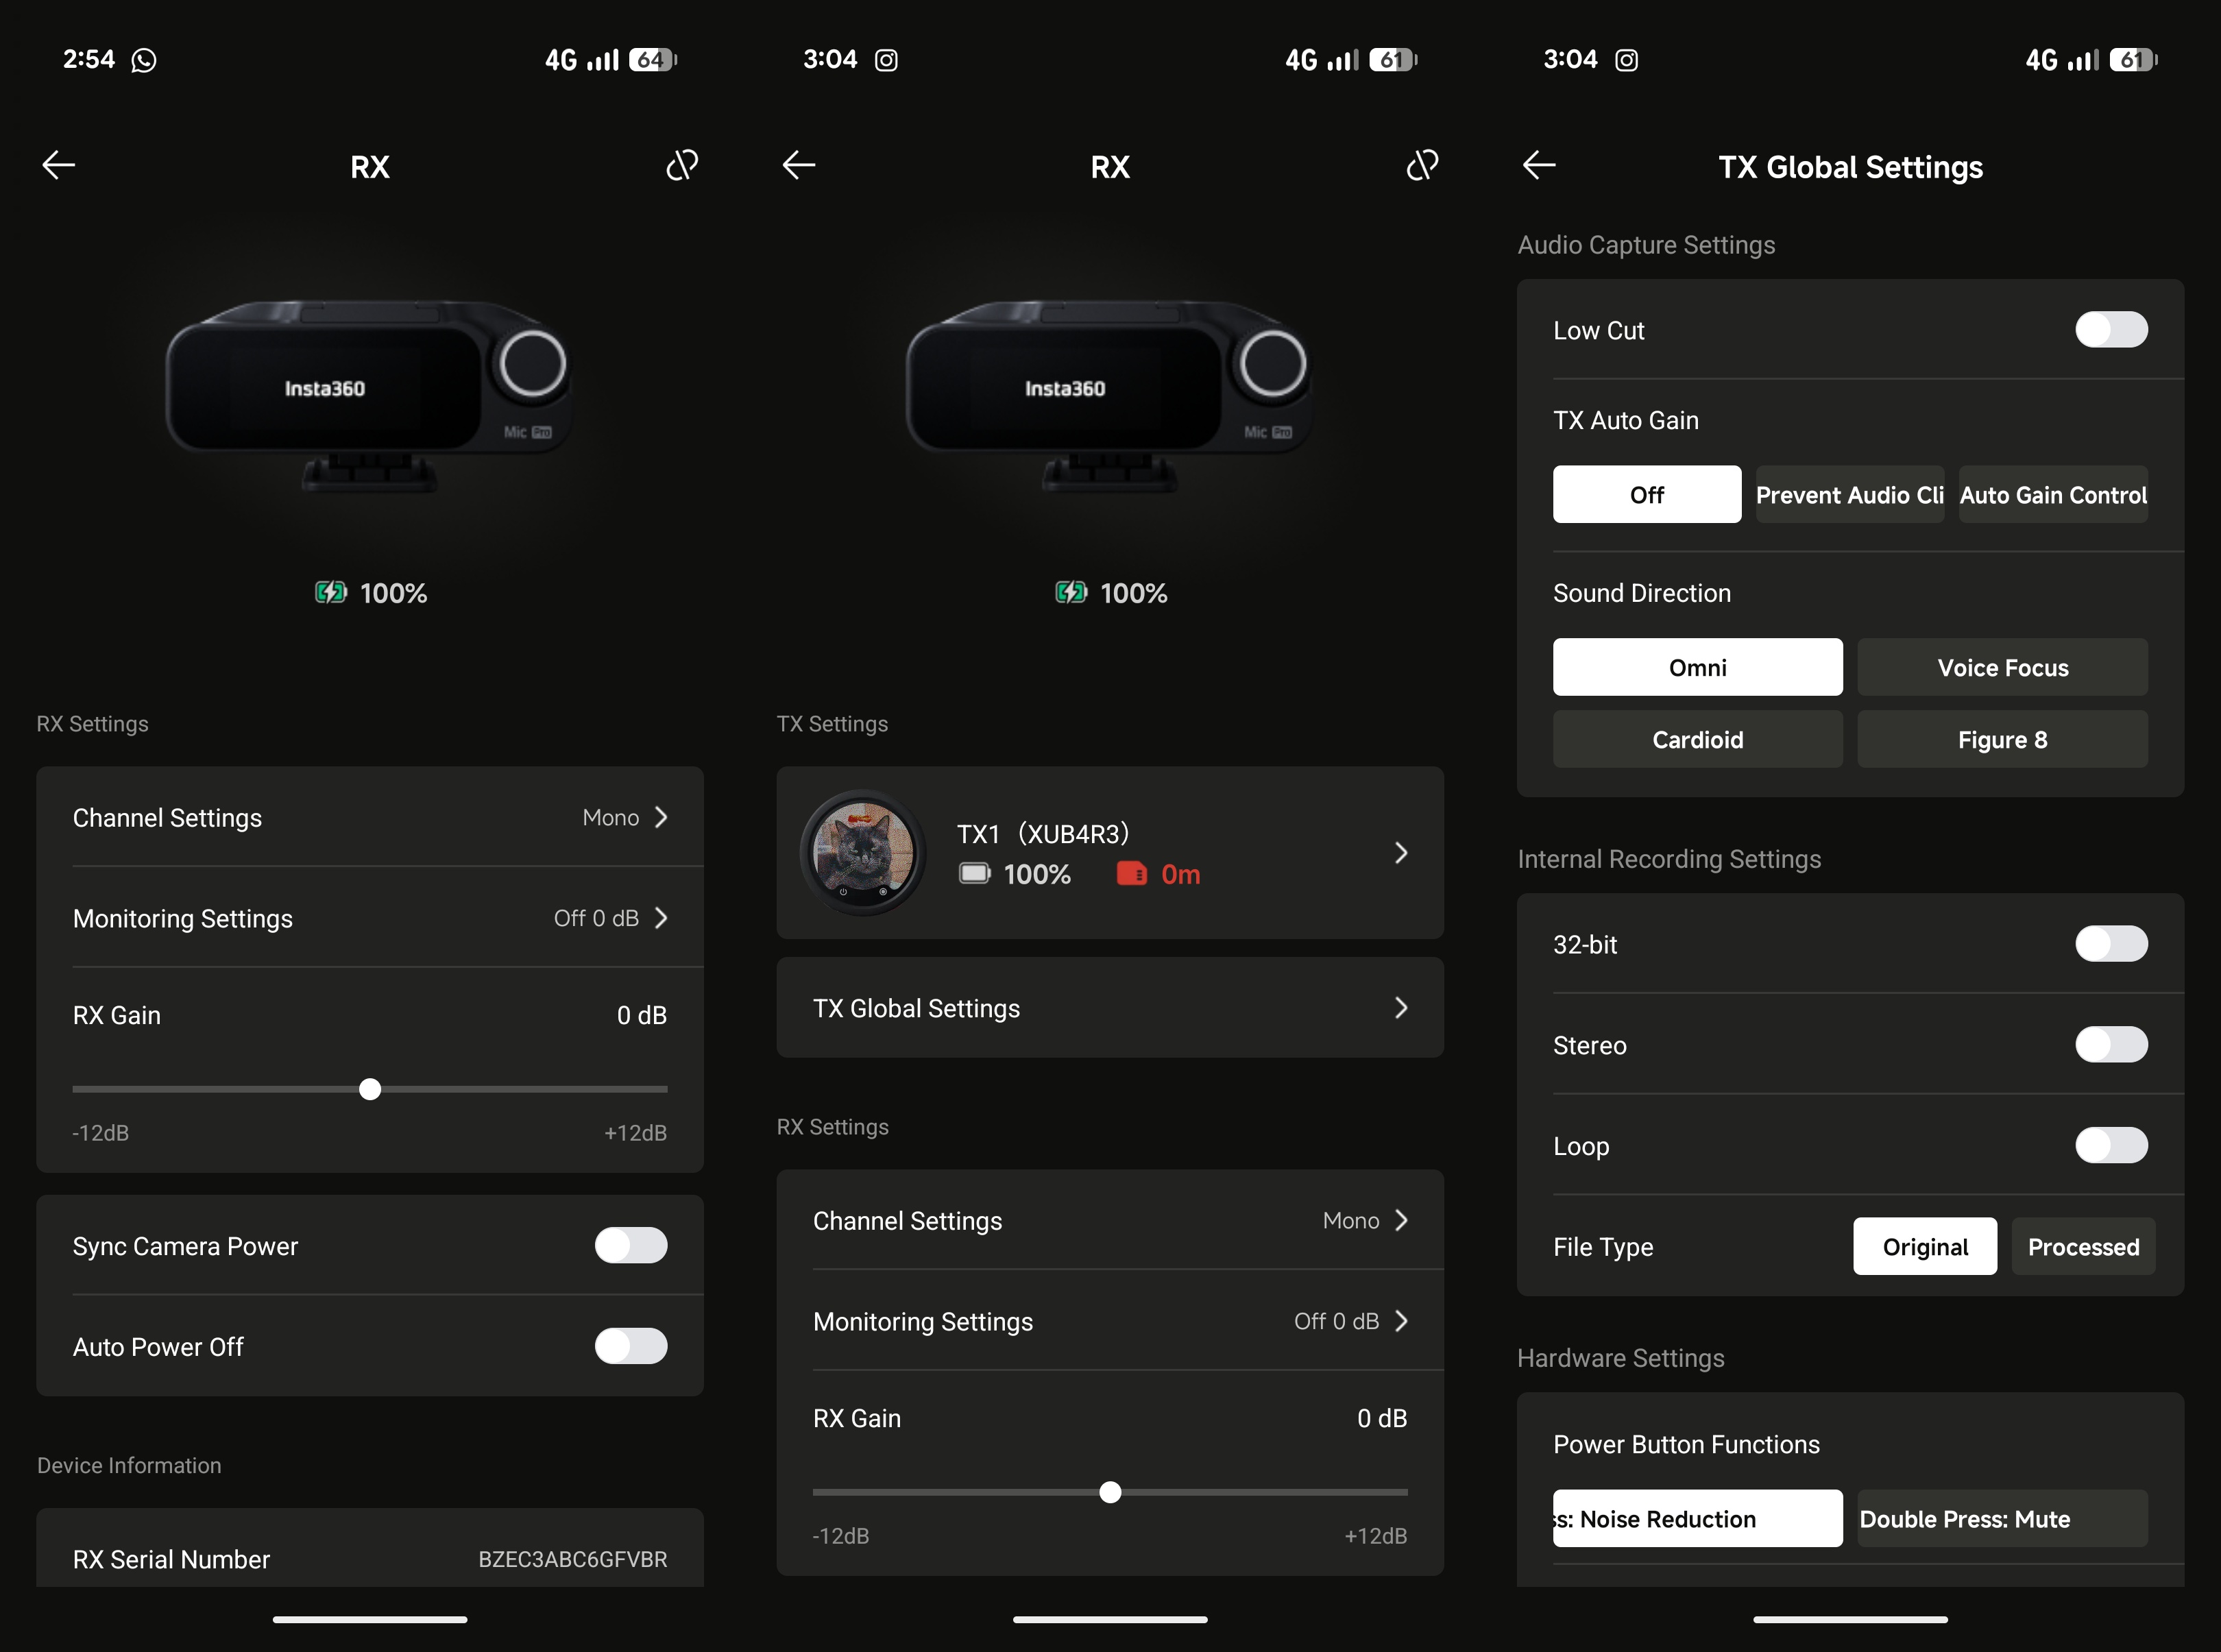The height and width of the screenshot is (1652, 2221).
Task: Tap Off 0 dB value on left screen
Action: tap(596, 918)
